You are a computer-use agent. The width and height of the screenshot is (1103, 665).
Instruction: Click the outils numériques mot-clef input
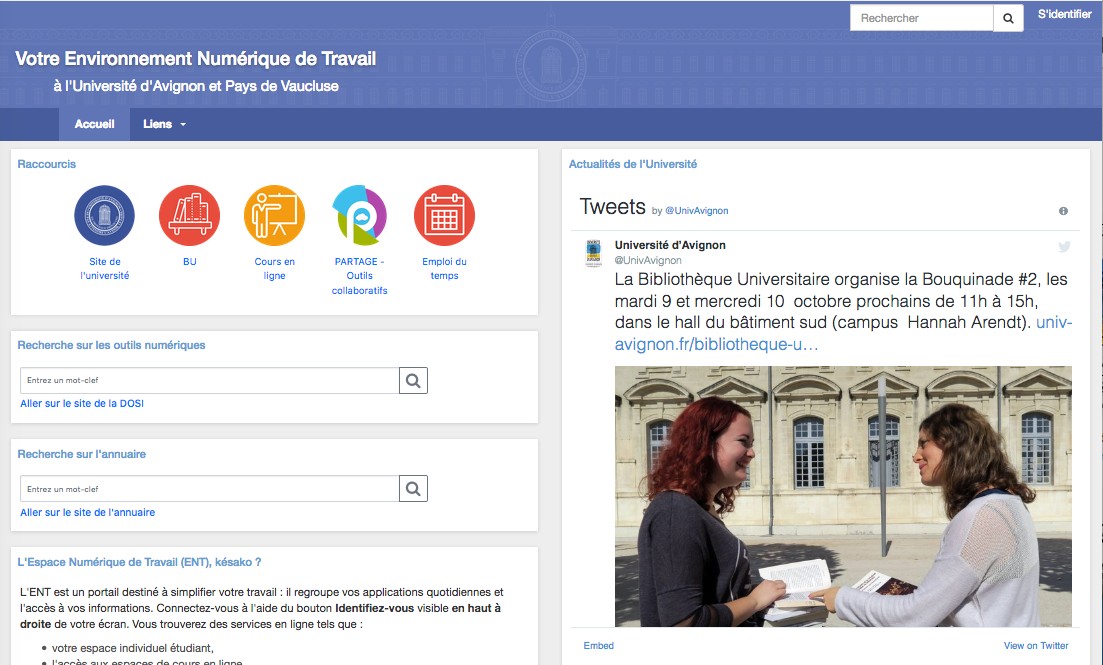pyautogui.click(x=210, y=380)
